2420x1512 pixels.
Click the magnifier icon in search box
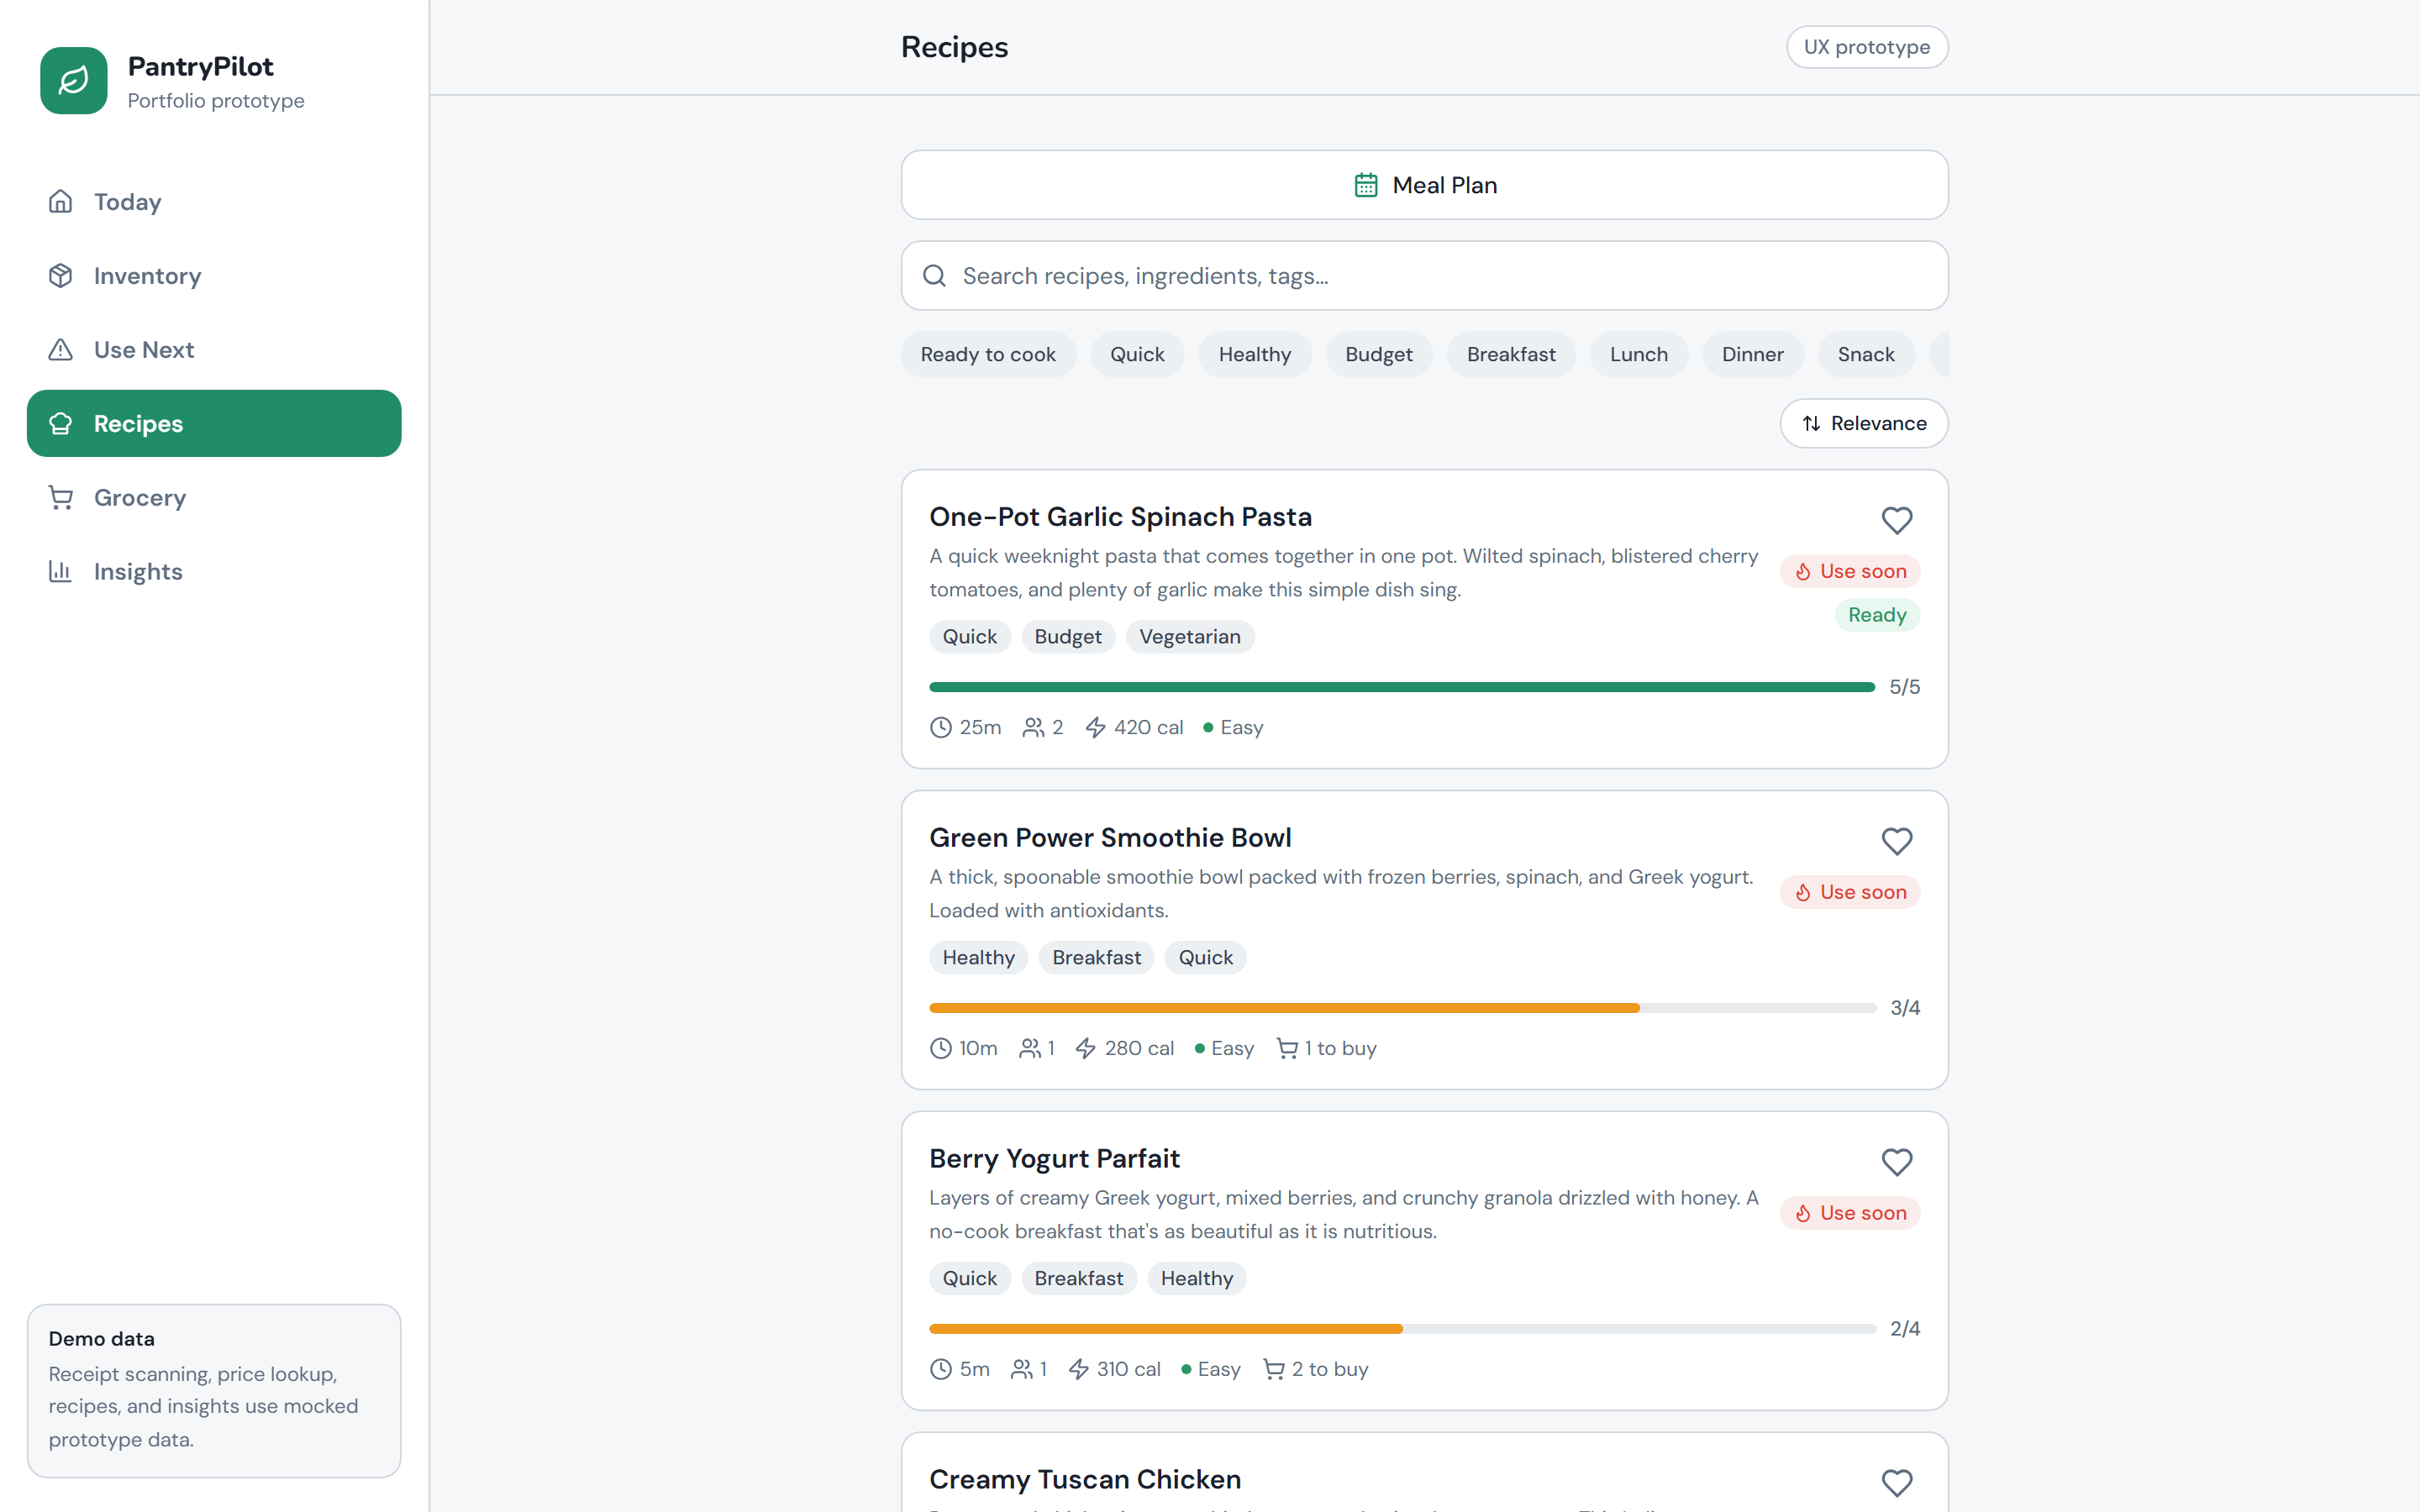tap(934, 276)
